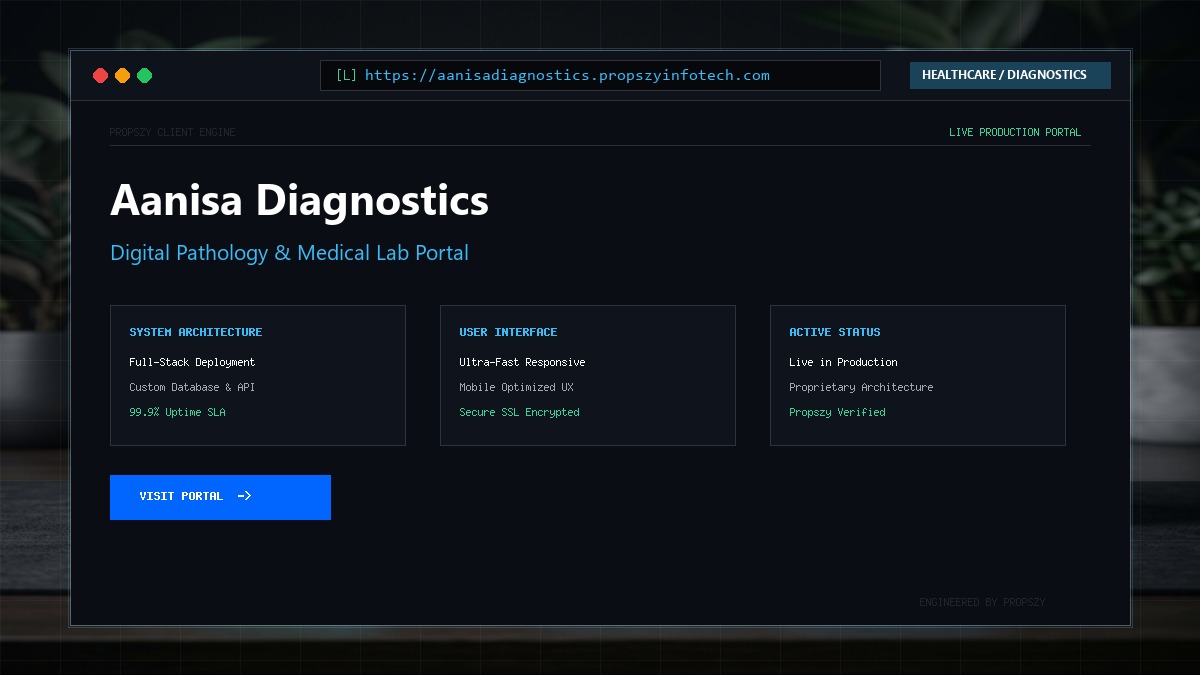1200x675 pixels.
Task: Click the Aanisa Diagnostics heading
Action: point(299,200)
